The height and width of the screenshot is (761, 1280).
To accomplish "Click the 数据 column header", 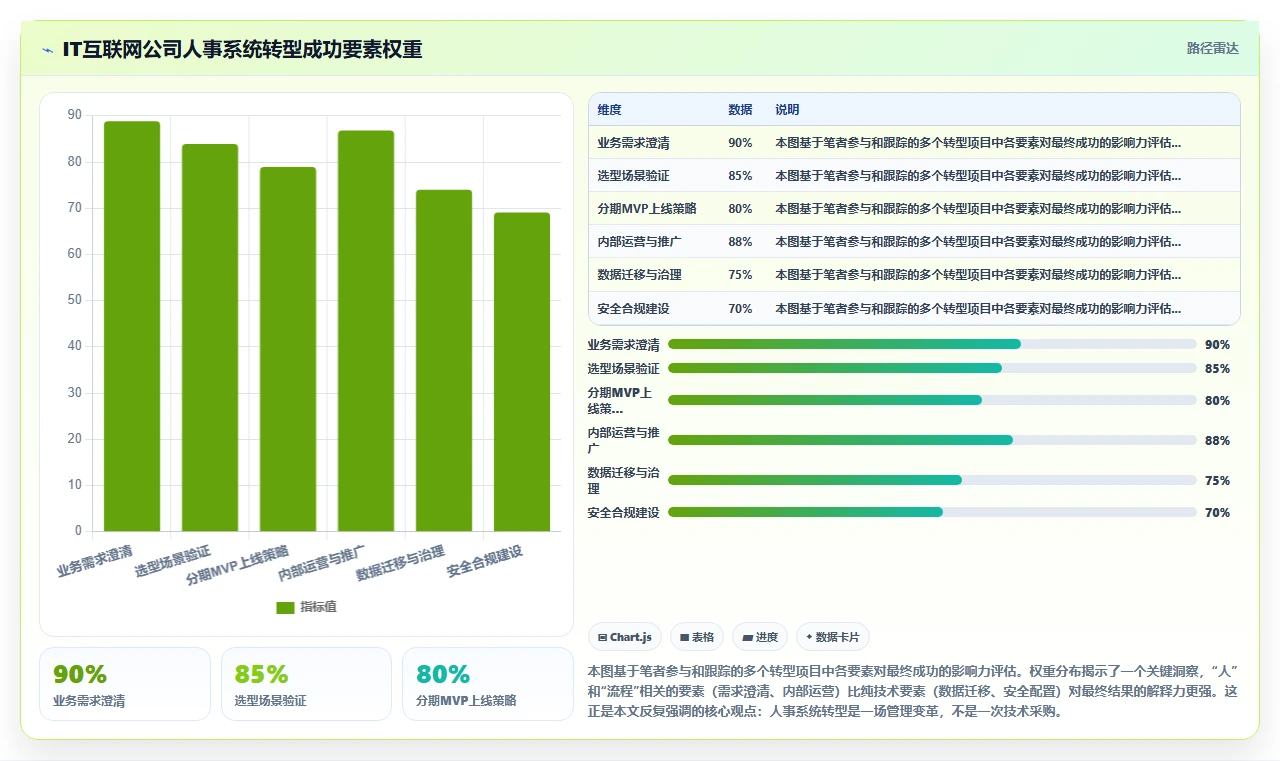I will (740, 110).
